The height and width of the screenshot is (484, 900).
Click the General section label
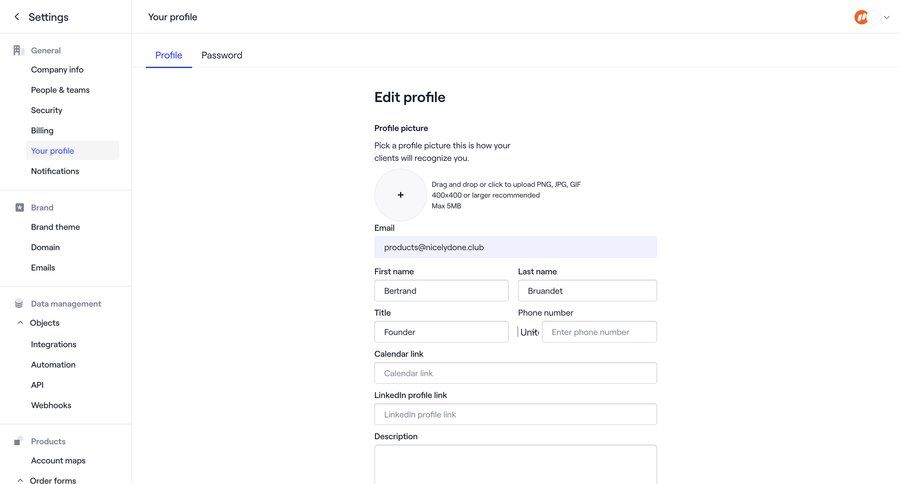click(46, 51)
